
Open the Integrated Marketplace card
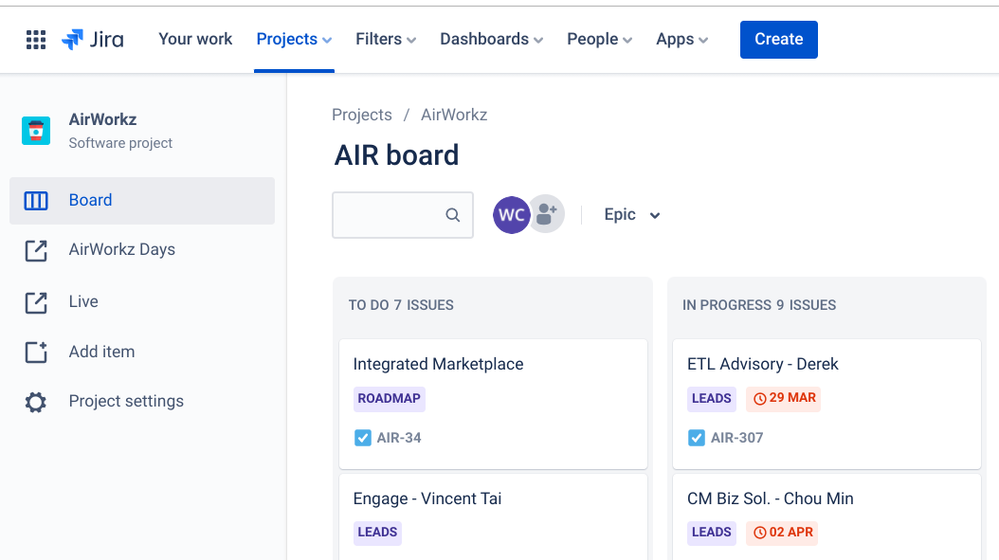493,404
